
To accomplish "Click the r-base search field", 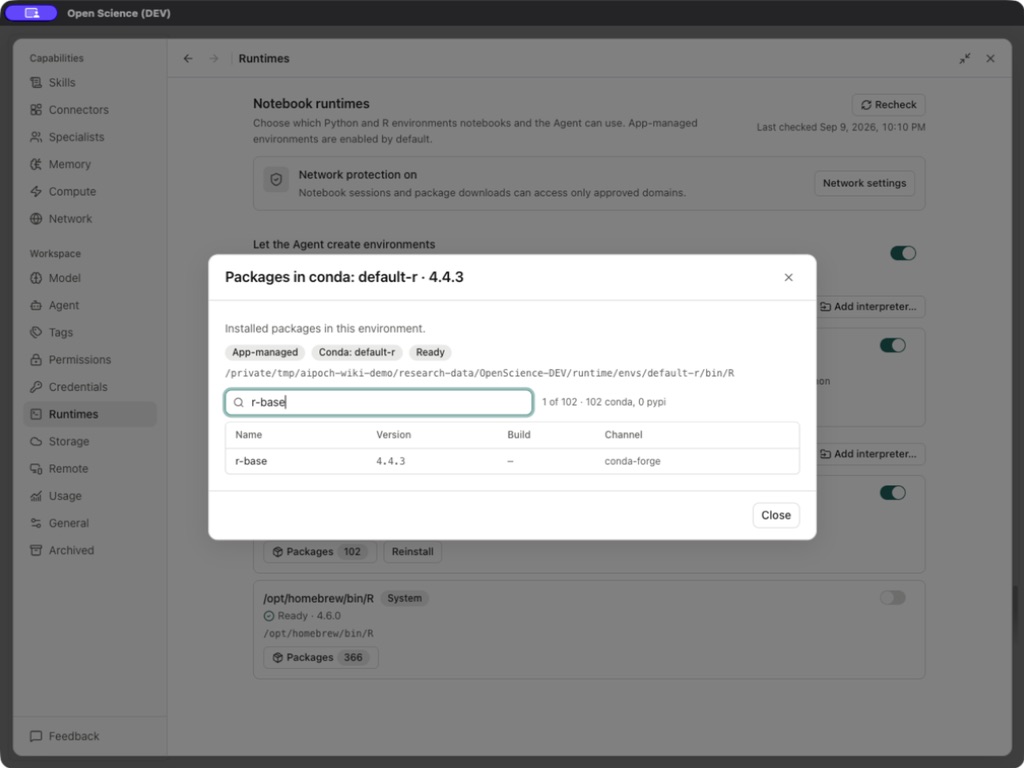I will click(x=379, y=402).
